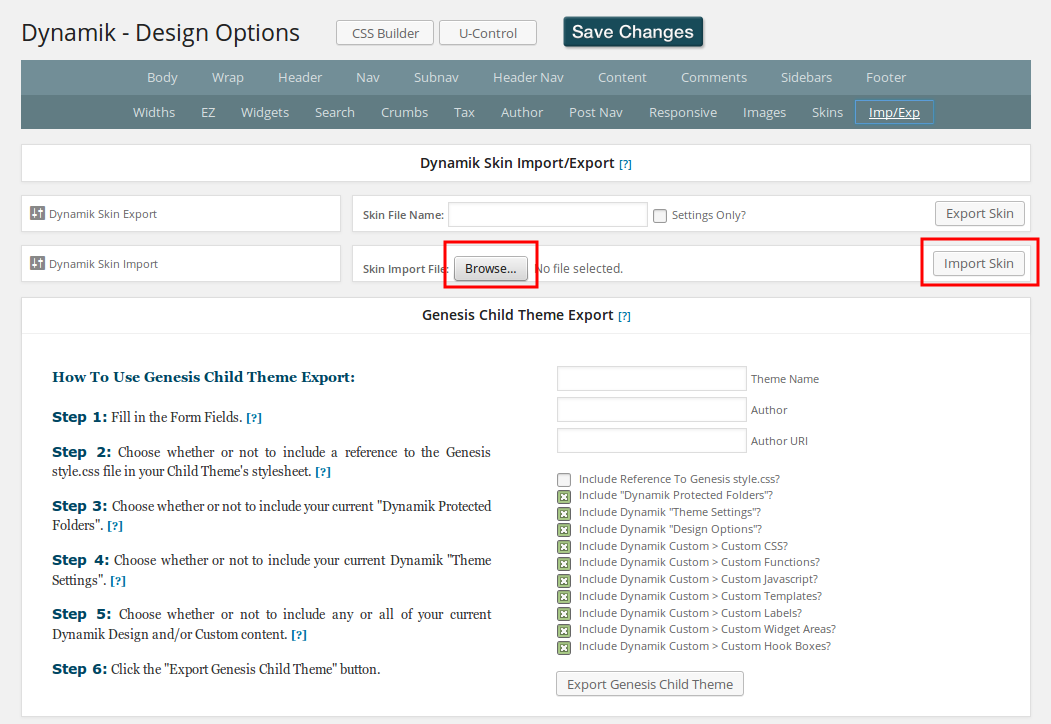This screenshot has height=724, width=1051.
Task: Click Browse to choose skin file
Action: 490,268
